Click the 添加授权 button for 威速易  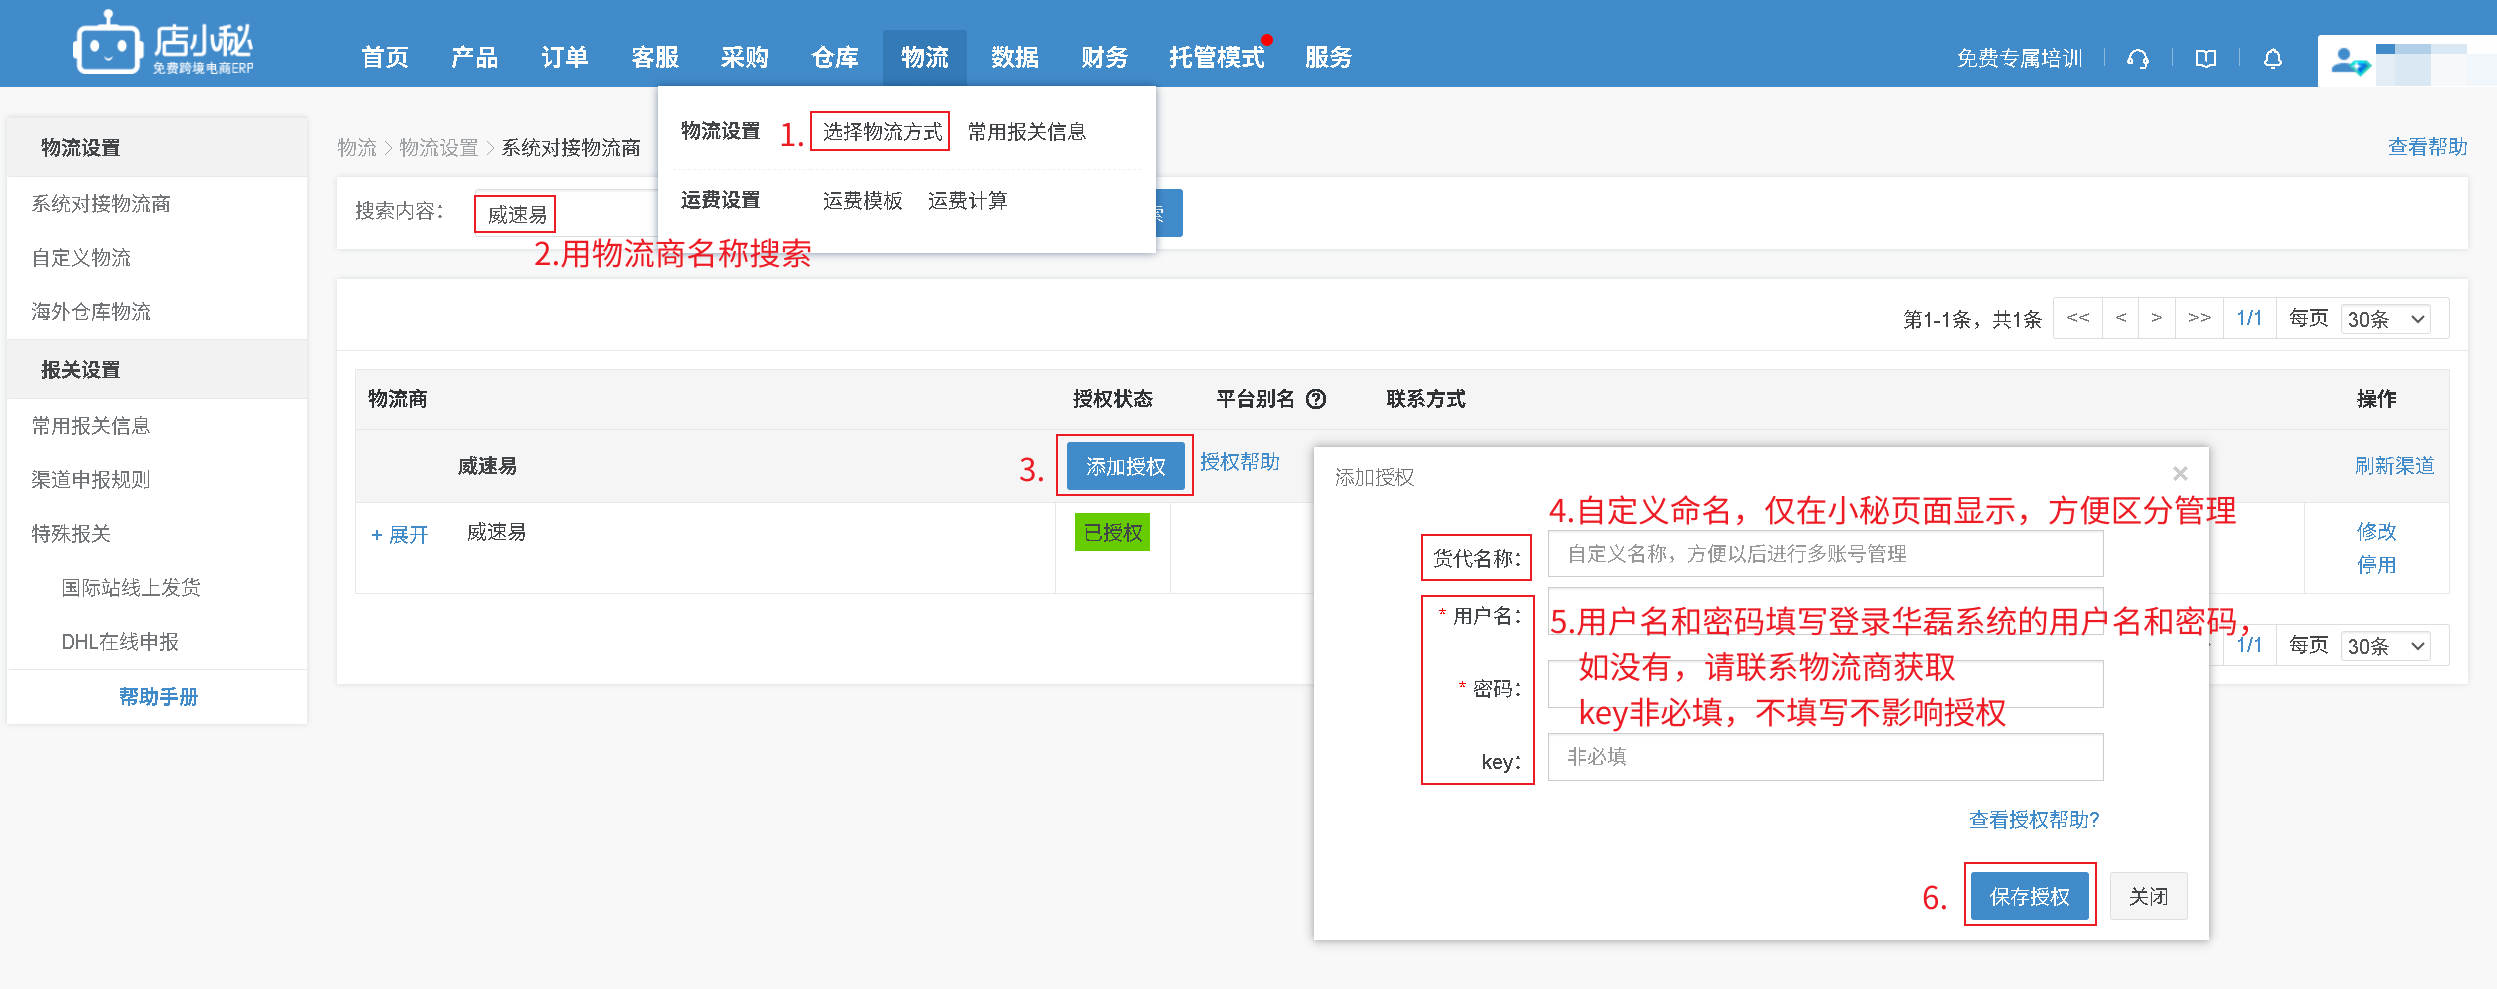point(1125,466)
